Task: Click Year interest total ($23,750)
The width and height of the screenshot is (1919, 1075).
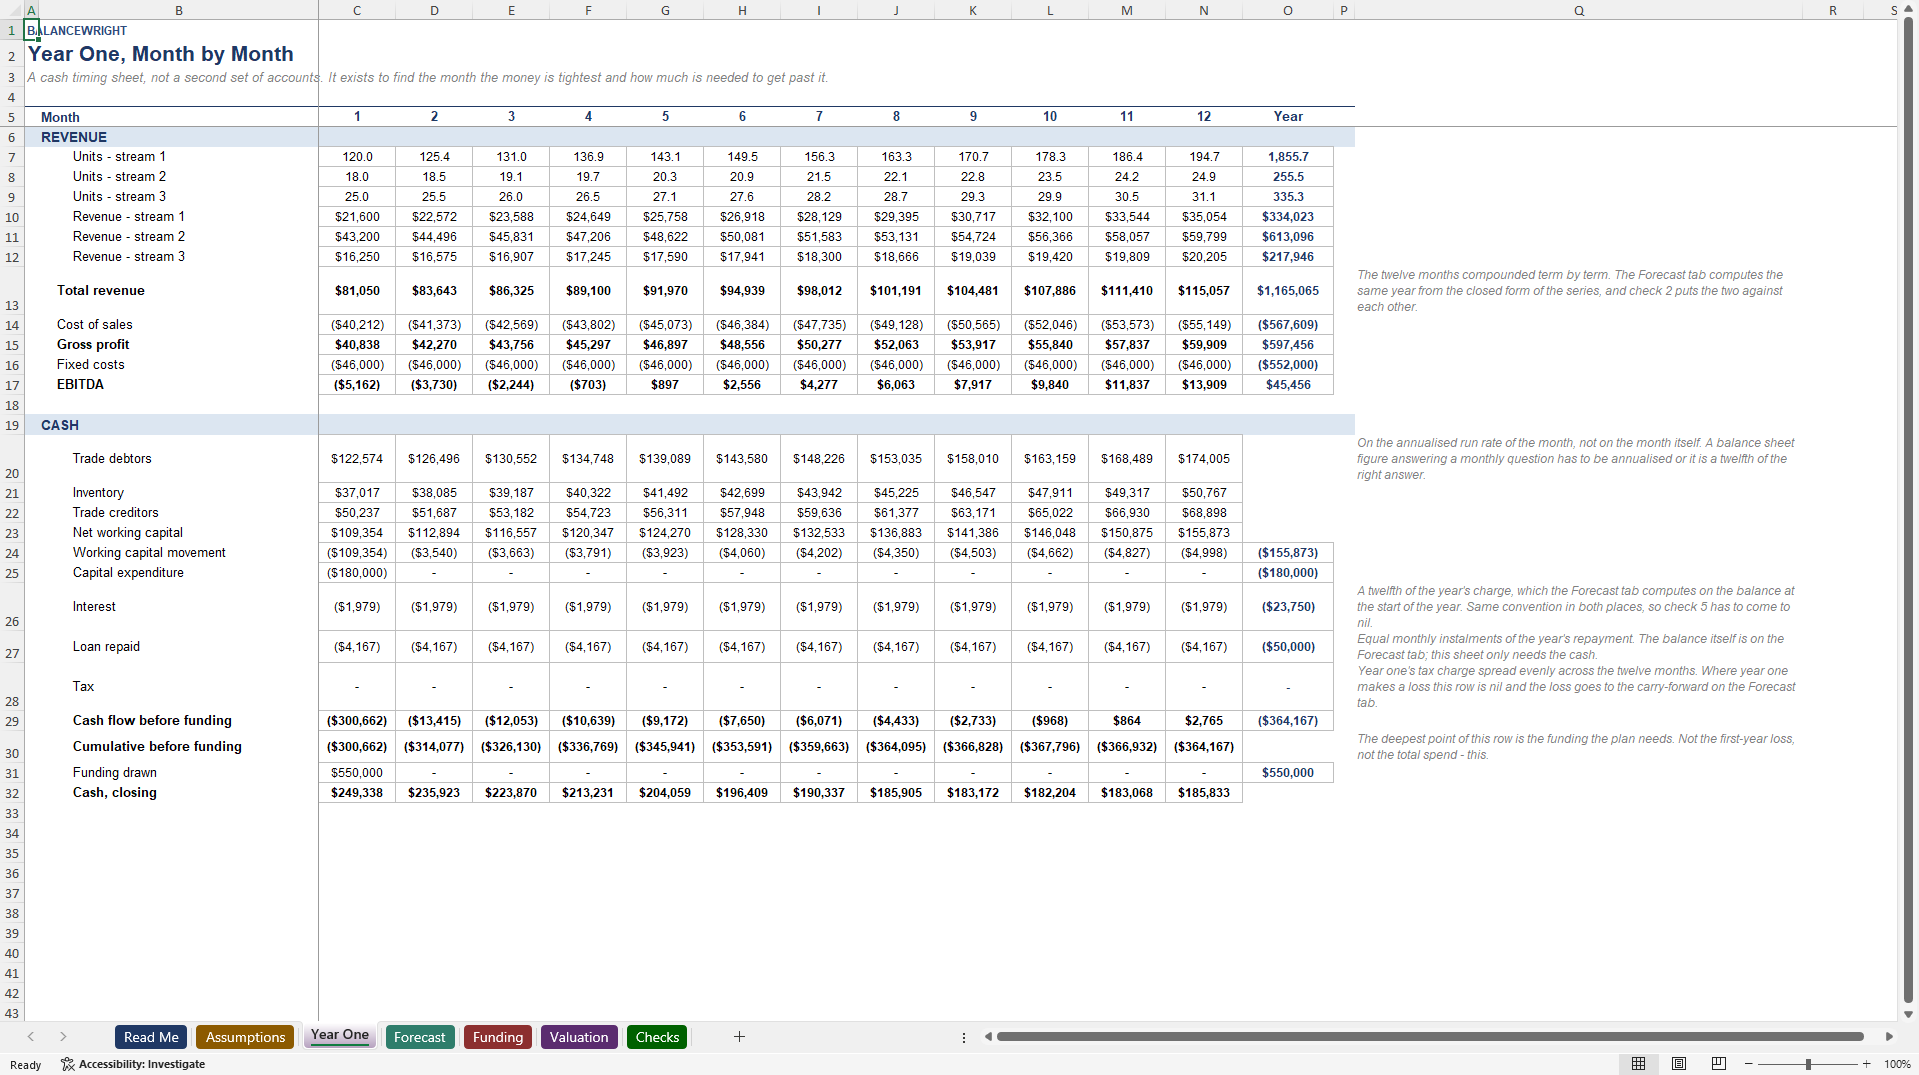Action: (x=1288, y=607)
